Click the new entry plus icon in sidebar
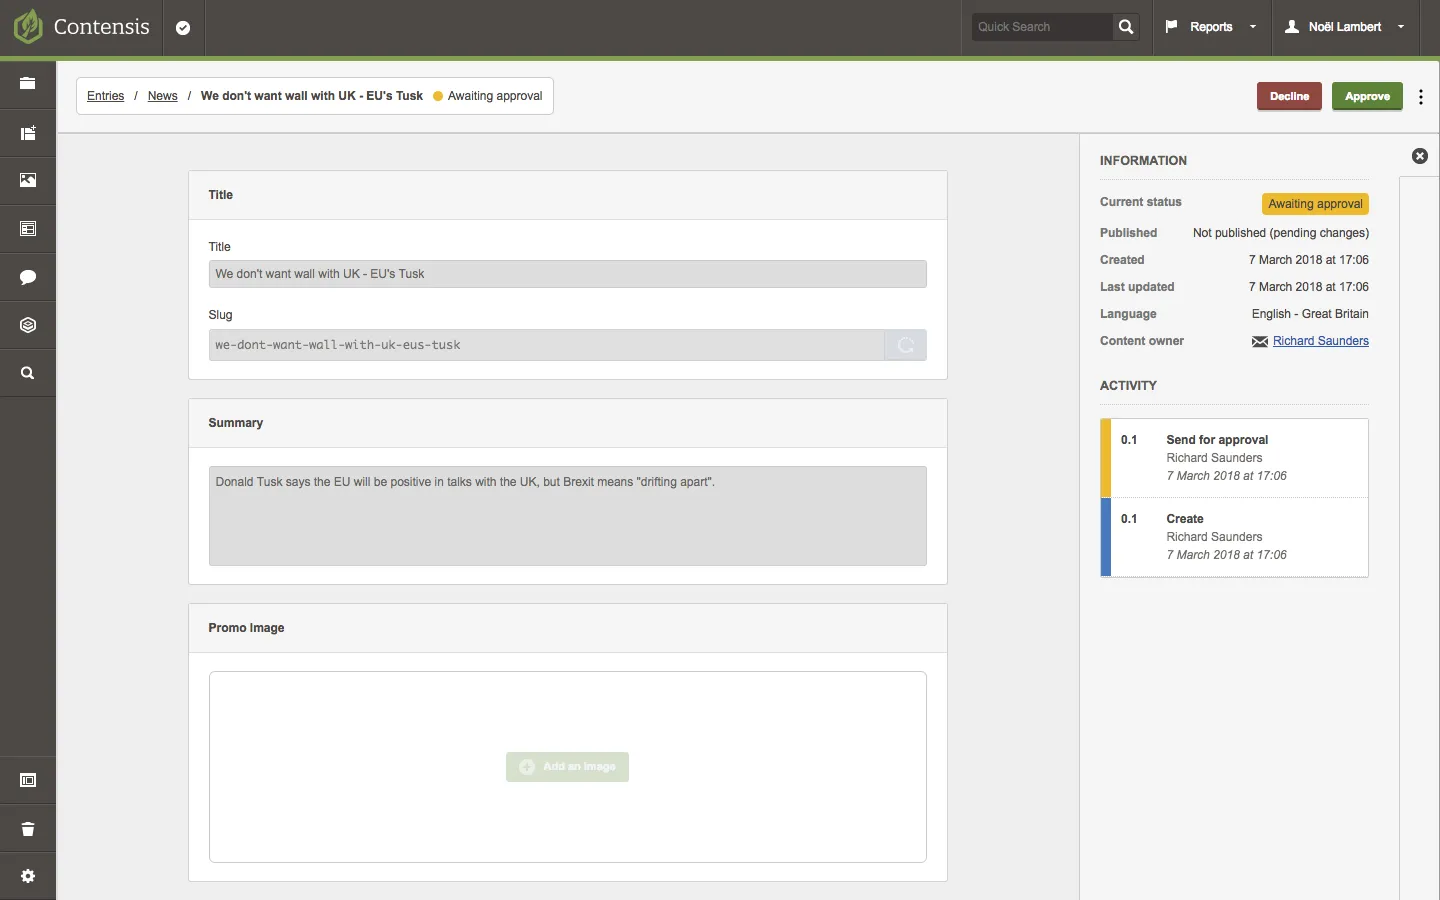 28,132
